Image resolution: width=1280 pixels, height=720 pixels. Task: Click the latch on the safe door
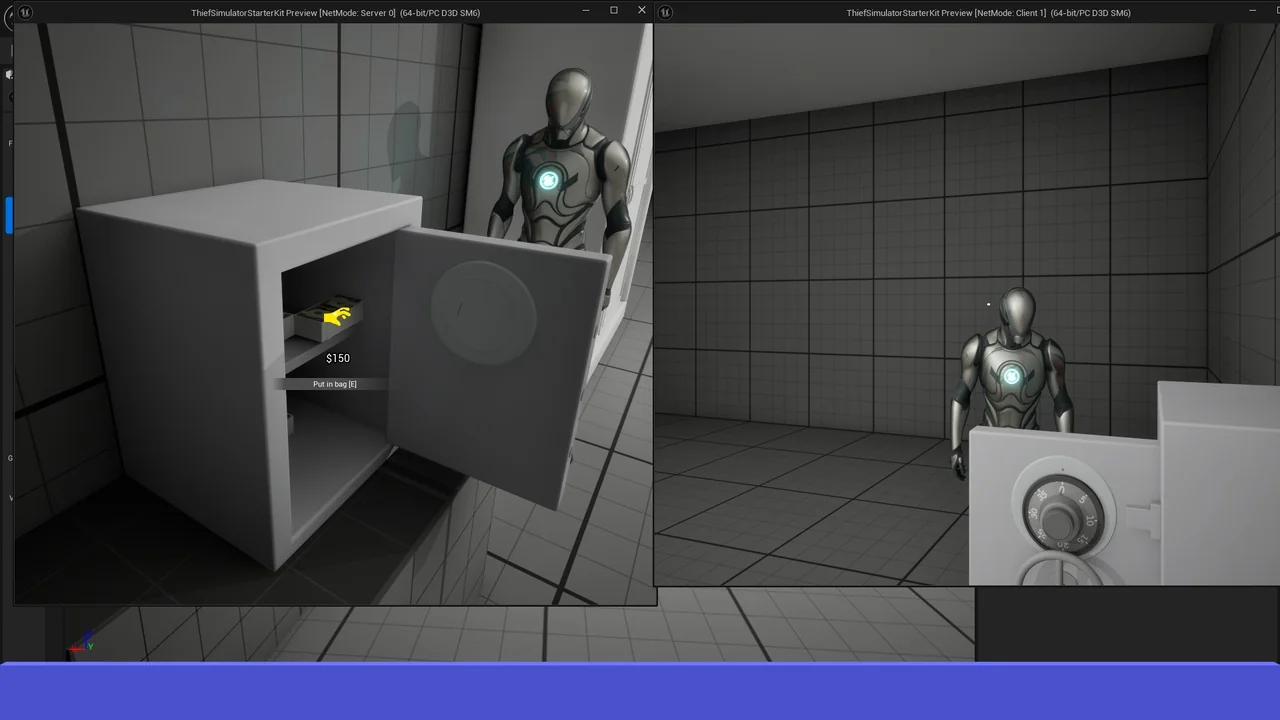[x=1142, y=519]
